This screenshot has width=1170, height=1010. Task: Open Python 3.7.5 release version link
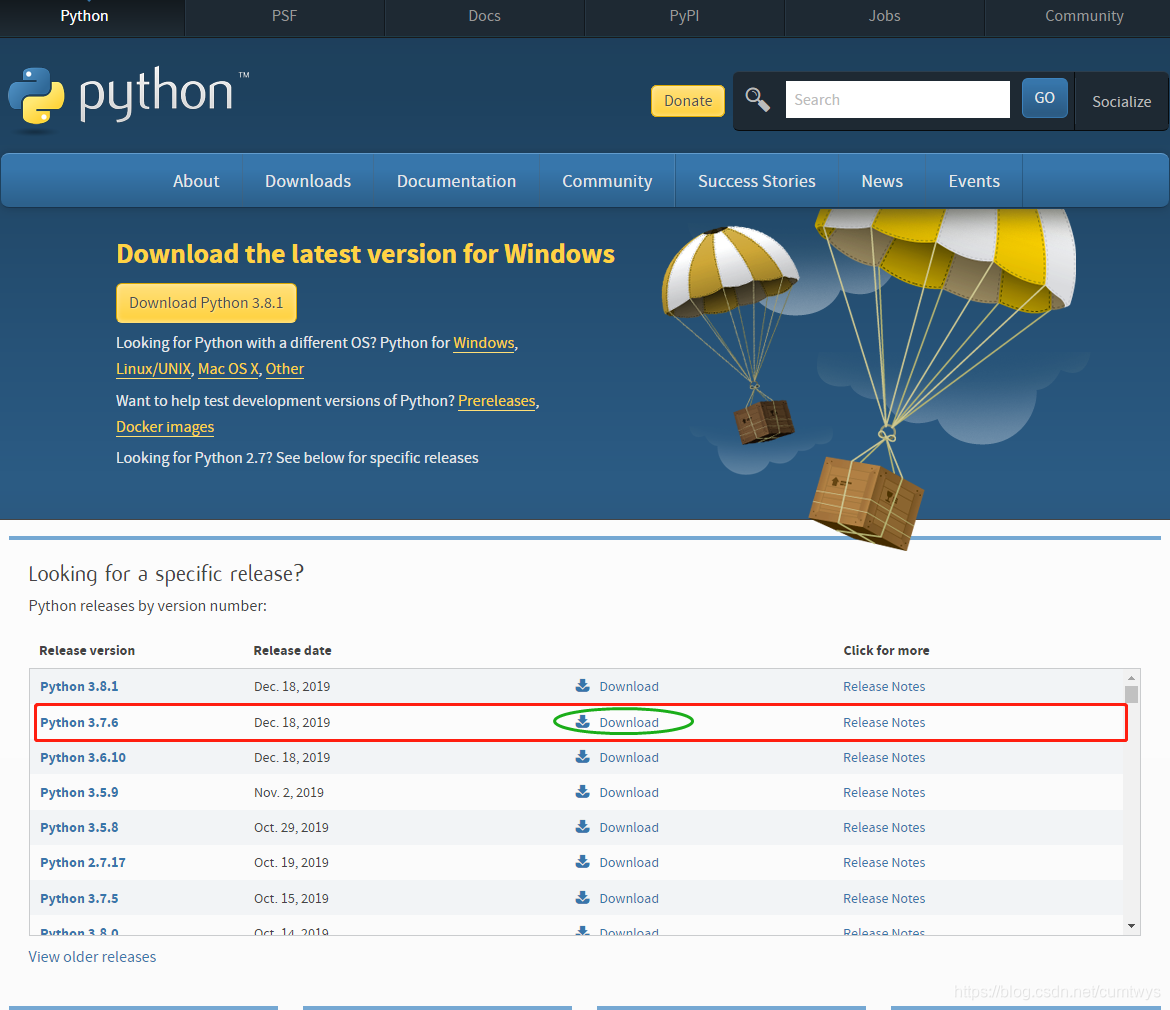[79, 898]
